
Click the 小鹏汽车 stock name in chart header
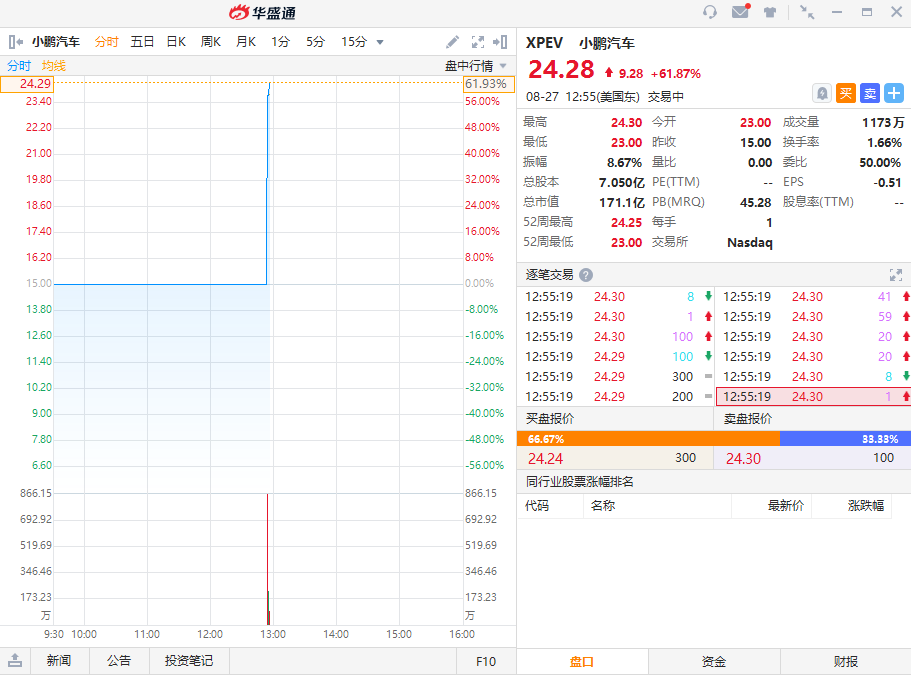click(55, 42)
